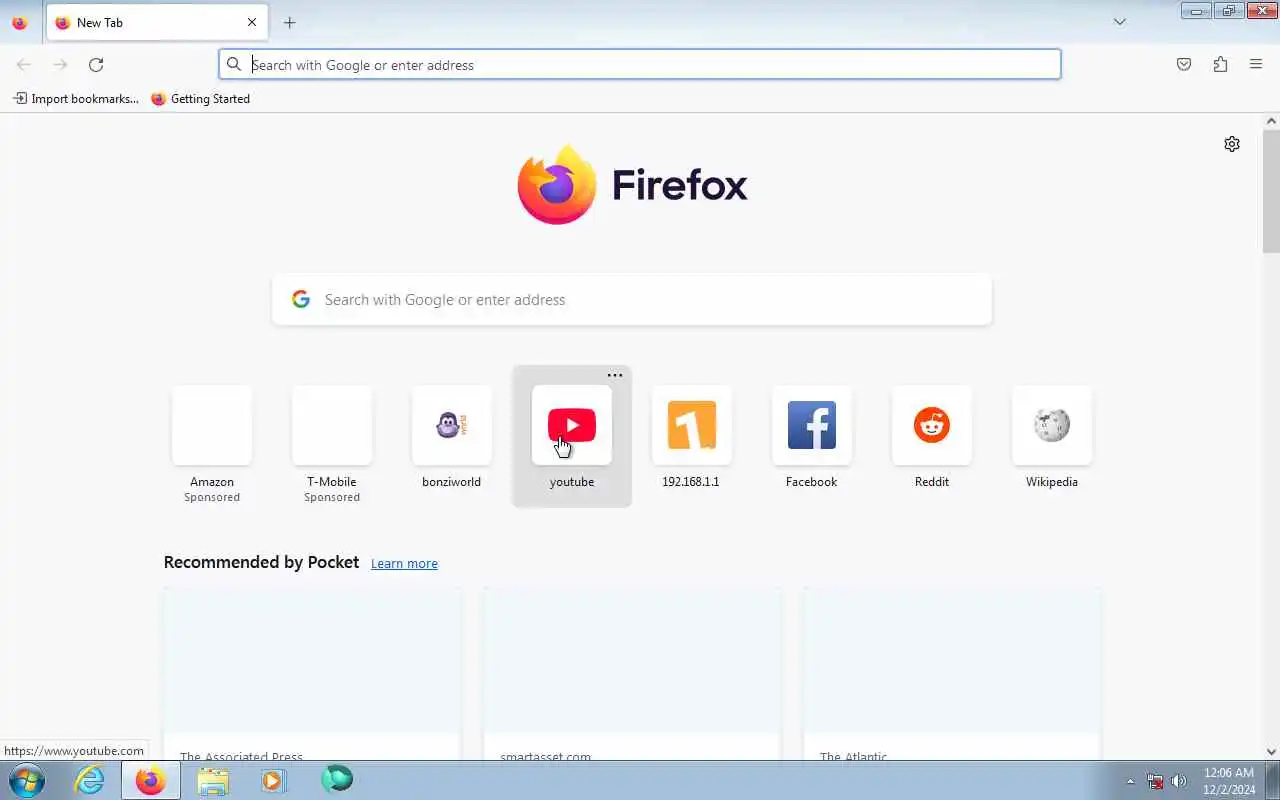Open The Associated Press story card

point(312,674)
